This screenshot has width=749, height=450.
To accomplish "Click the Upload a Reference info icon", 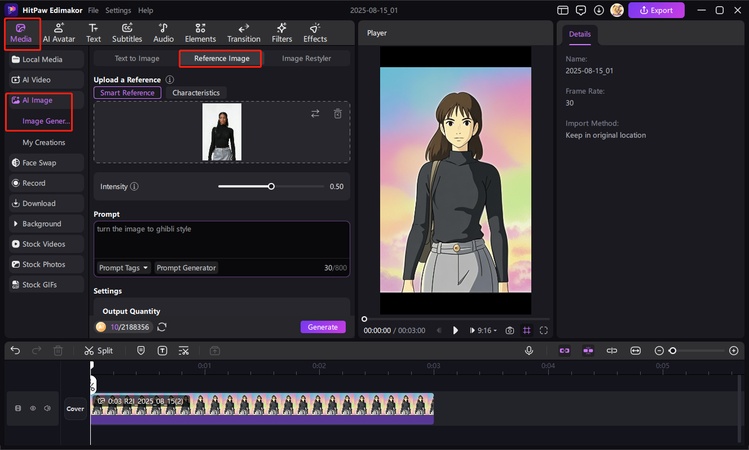I will [170, 79].
